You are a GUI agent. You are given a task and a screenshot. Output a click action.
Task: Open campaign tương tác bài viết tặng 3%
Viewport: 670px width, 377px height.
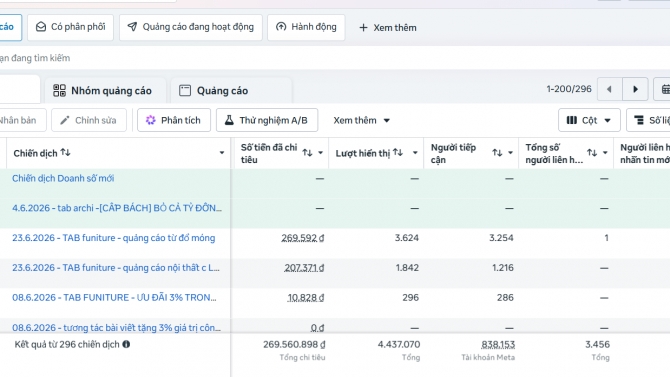tap(116, 328)
